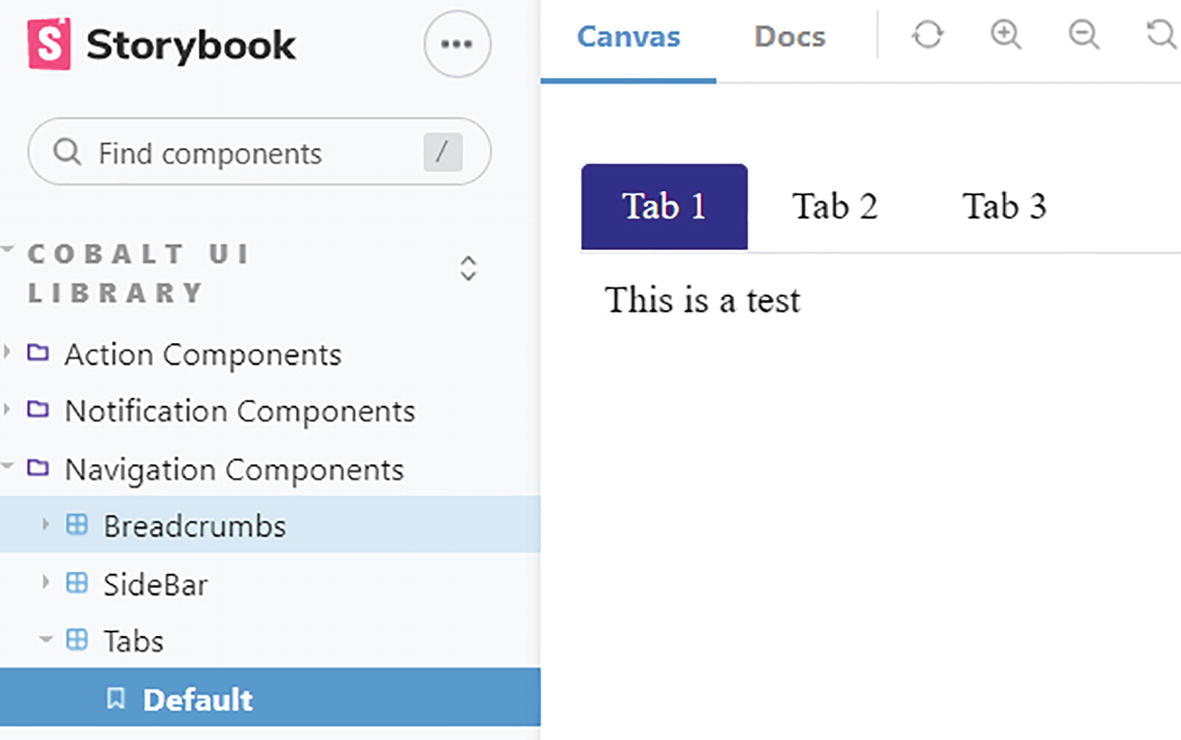Switch to the Docs tab
The height and width of the screenshot is (740, 1181).
point(789,38)
